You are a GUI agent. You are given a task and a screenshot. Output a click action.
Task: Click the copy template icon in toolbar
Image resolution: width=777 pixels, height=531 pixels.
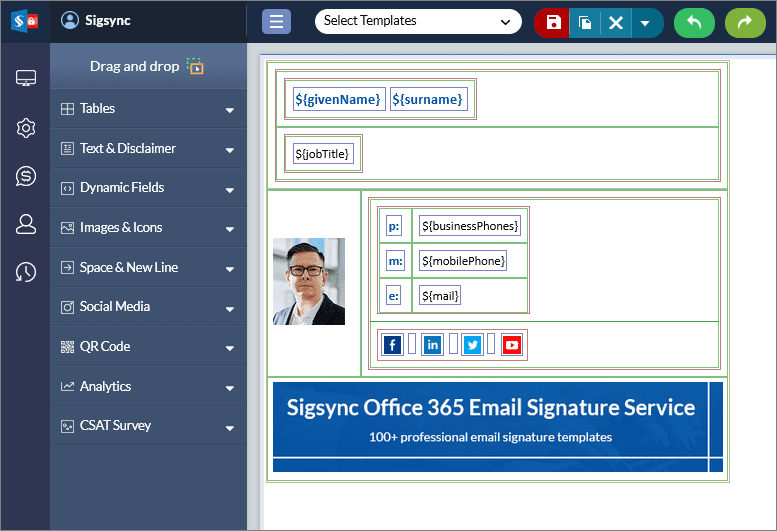[585, 22]
